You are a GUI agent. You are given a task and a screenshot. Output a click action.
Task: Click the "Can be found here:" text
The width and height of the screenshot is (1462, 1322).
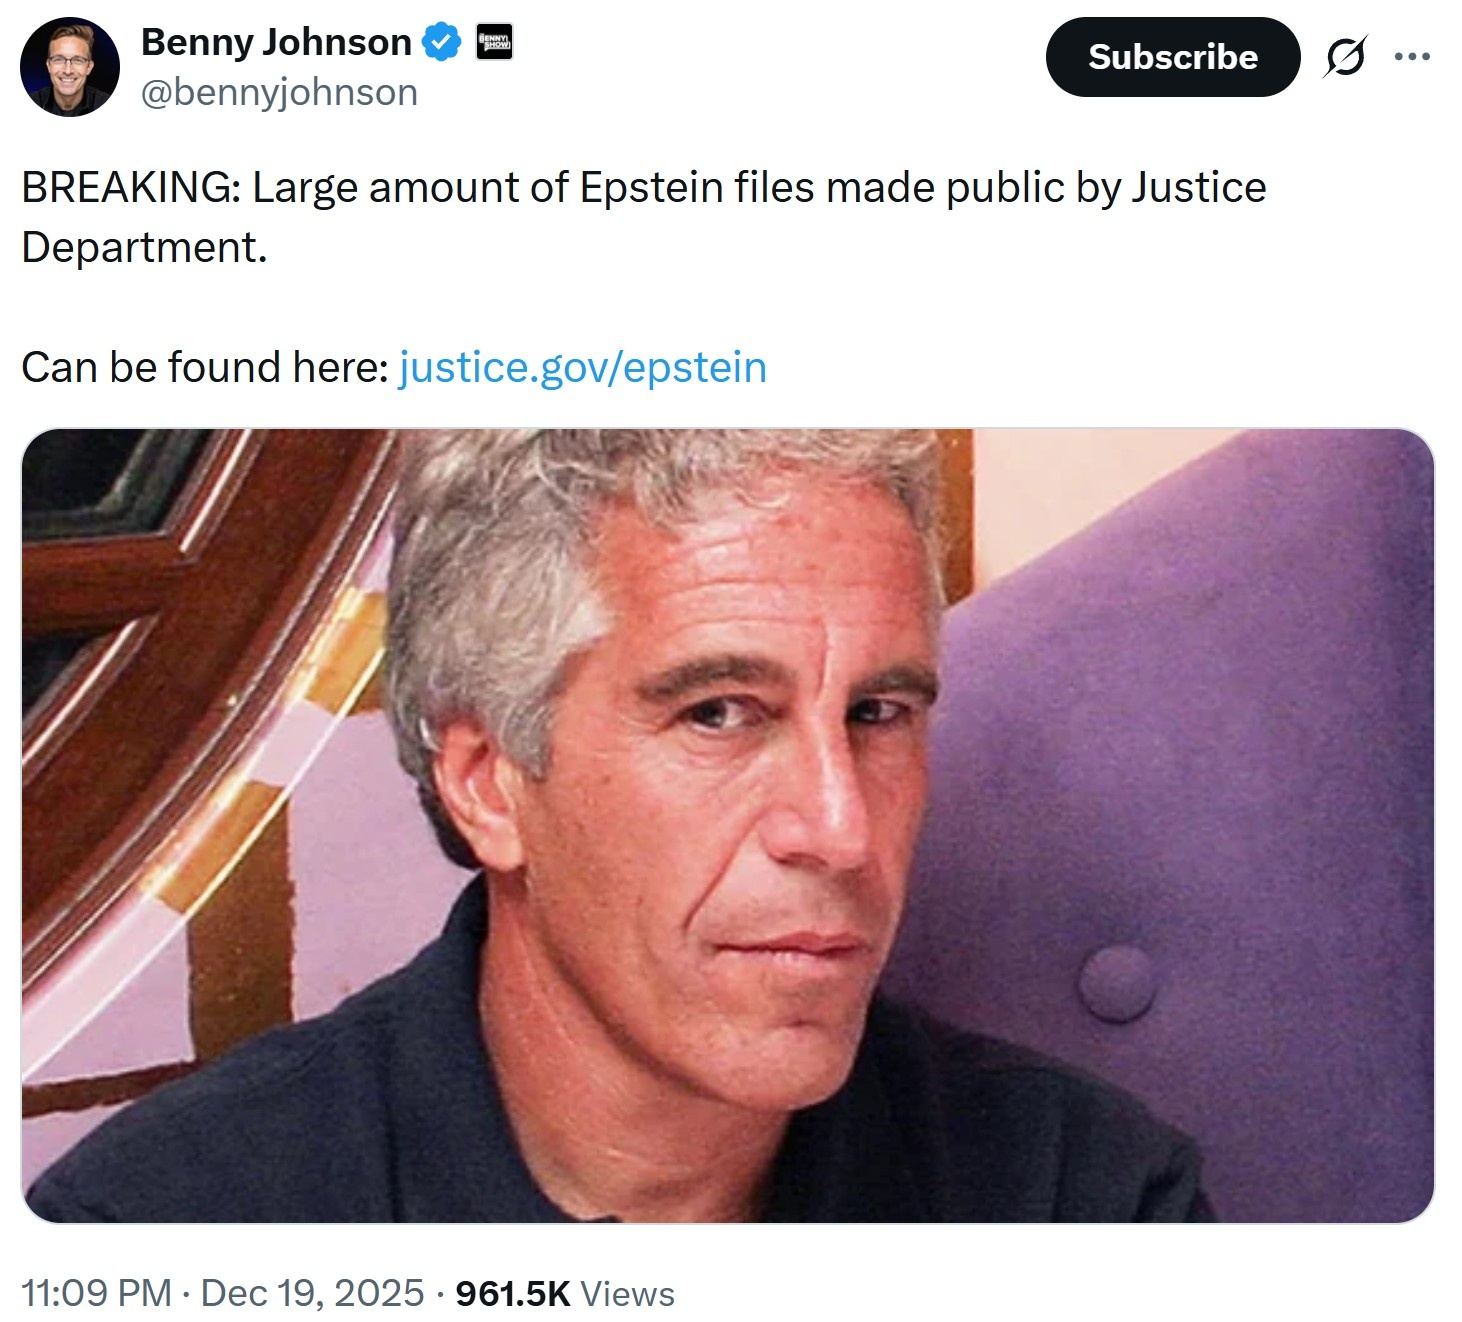[x=205, y=367]
